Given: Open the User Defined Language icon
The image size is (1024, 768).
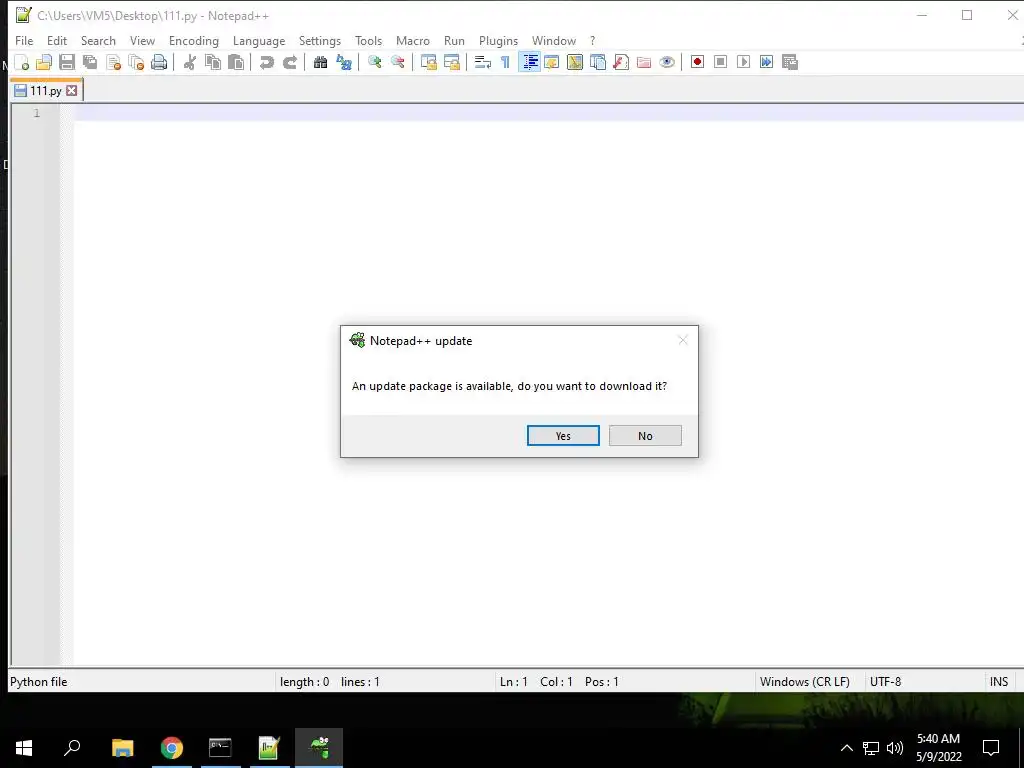Looking at the screenshot, I should (x=552, y=62).
